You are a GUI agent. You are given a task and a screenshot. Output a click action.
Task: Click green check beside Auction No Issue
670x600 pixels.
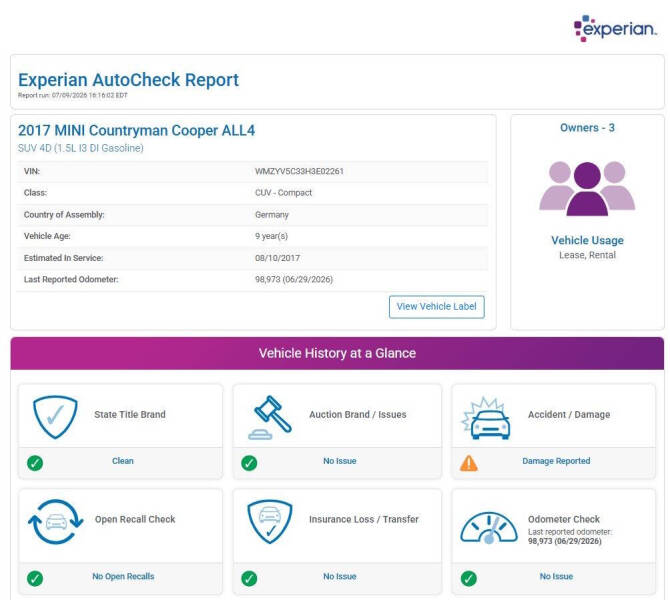pyautogui.click(x=249, y=463)
